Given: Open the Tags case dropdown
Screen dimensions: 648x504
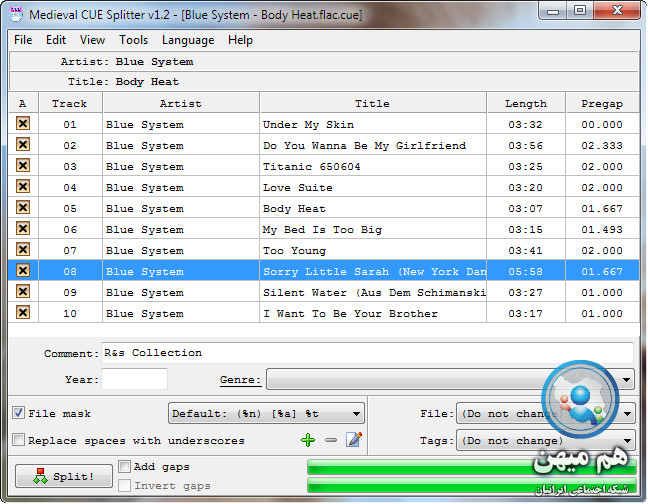Looking at the screenshot, I should tap(545, 441).
